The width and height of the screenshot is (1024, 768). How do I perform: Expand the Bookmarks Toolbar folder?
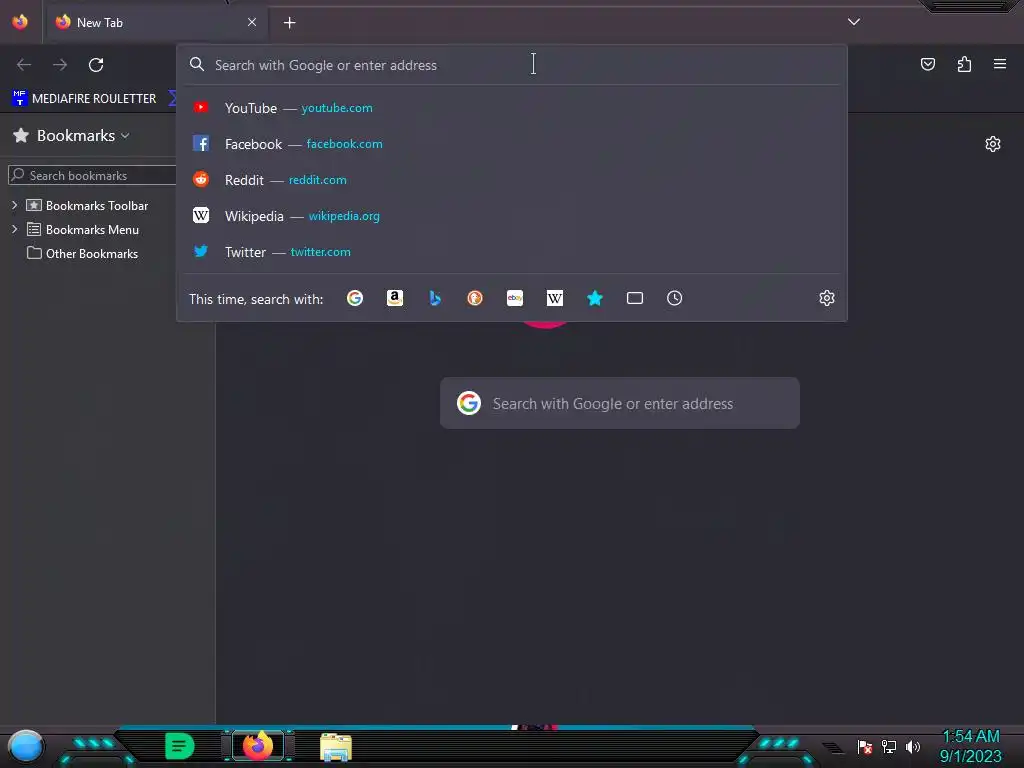coord(14,205)
